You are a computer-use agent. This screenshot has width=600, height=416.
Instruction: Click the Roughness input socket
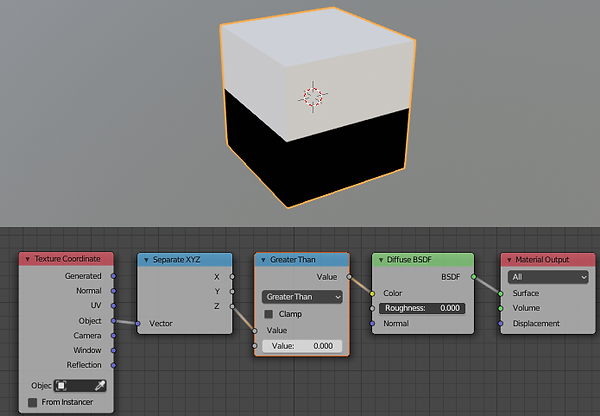coord(372,308)
